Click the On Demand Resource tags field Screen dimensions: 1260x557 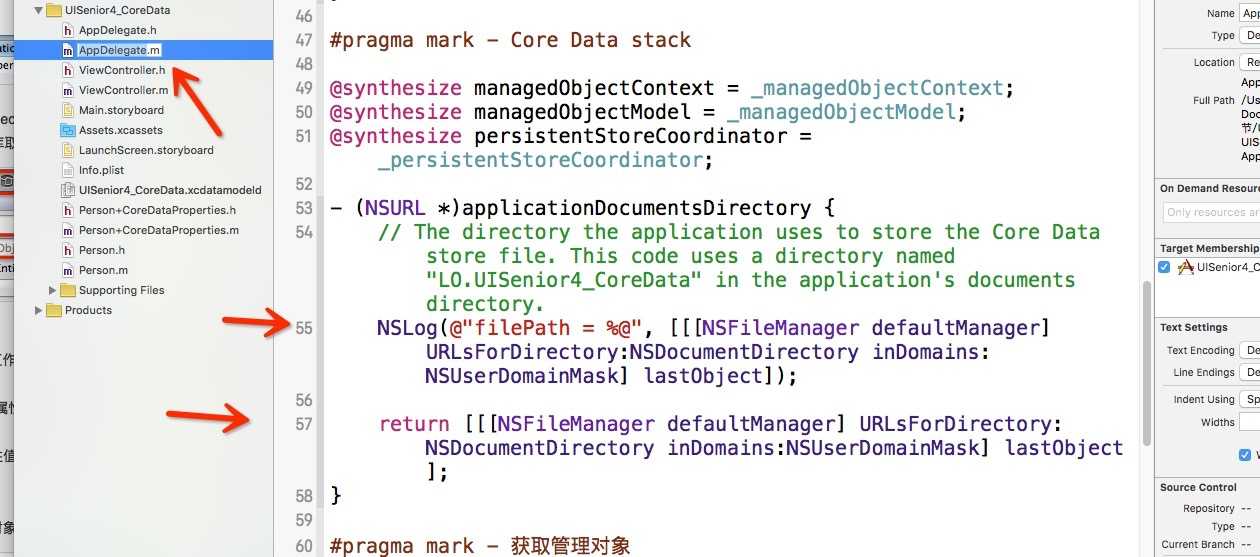(1211, 212)
